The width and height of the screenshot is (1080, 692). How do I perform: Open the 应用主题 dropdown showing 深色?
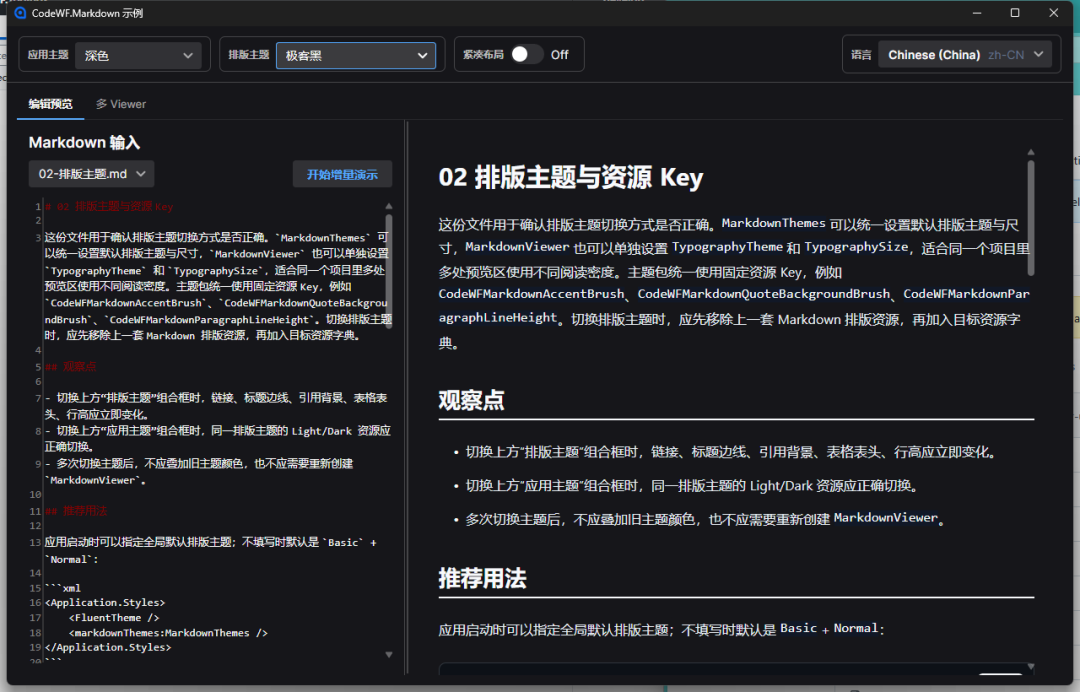coord(138,56)
